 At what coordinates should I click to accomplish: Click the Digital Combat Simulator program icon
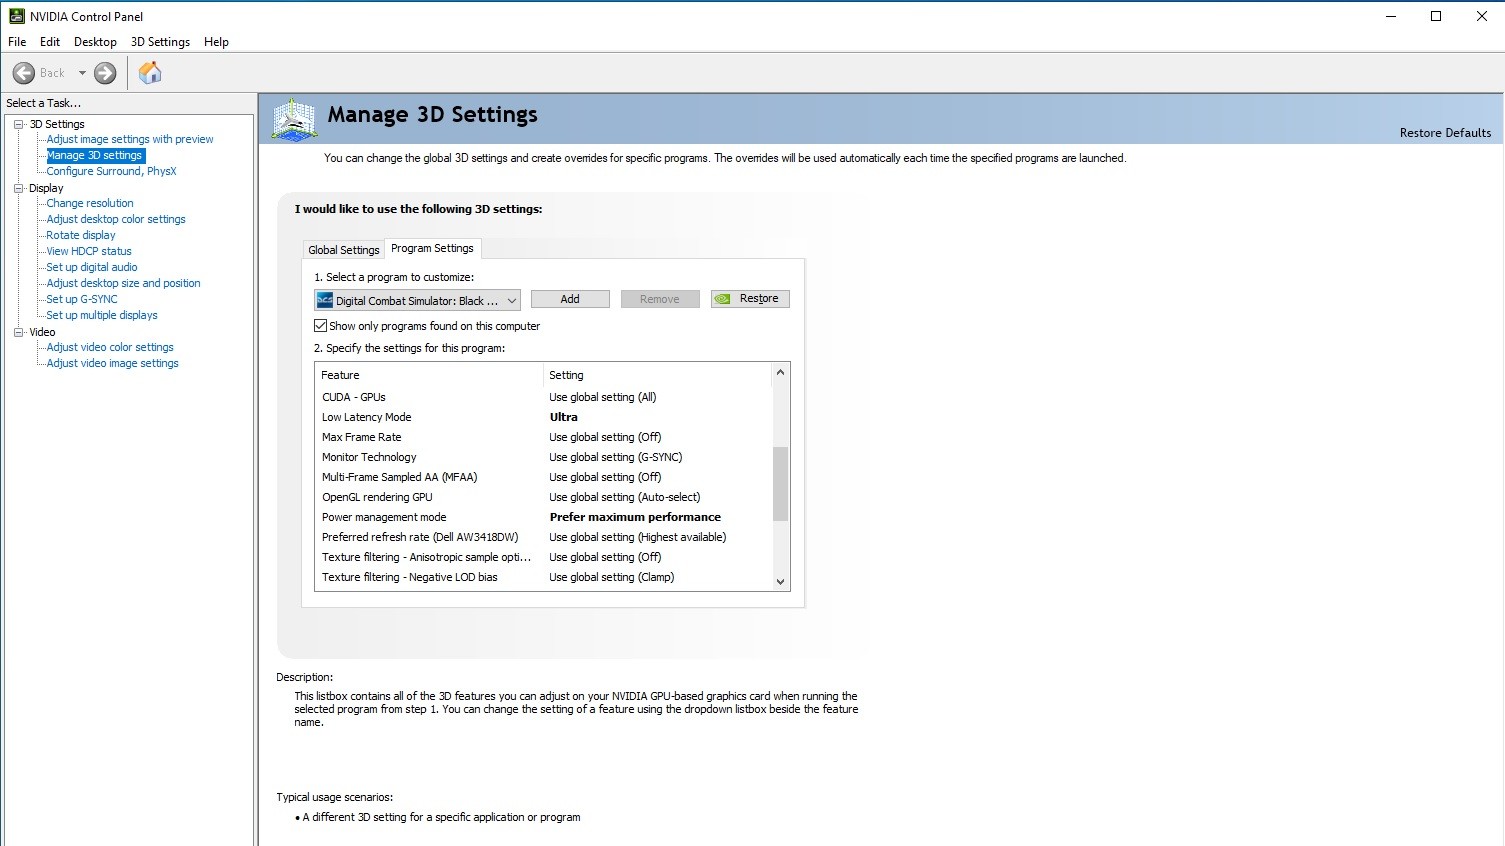coord(324,300)
